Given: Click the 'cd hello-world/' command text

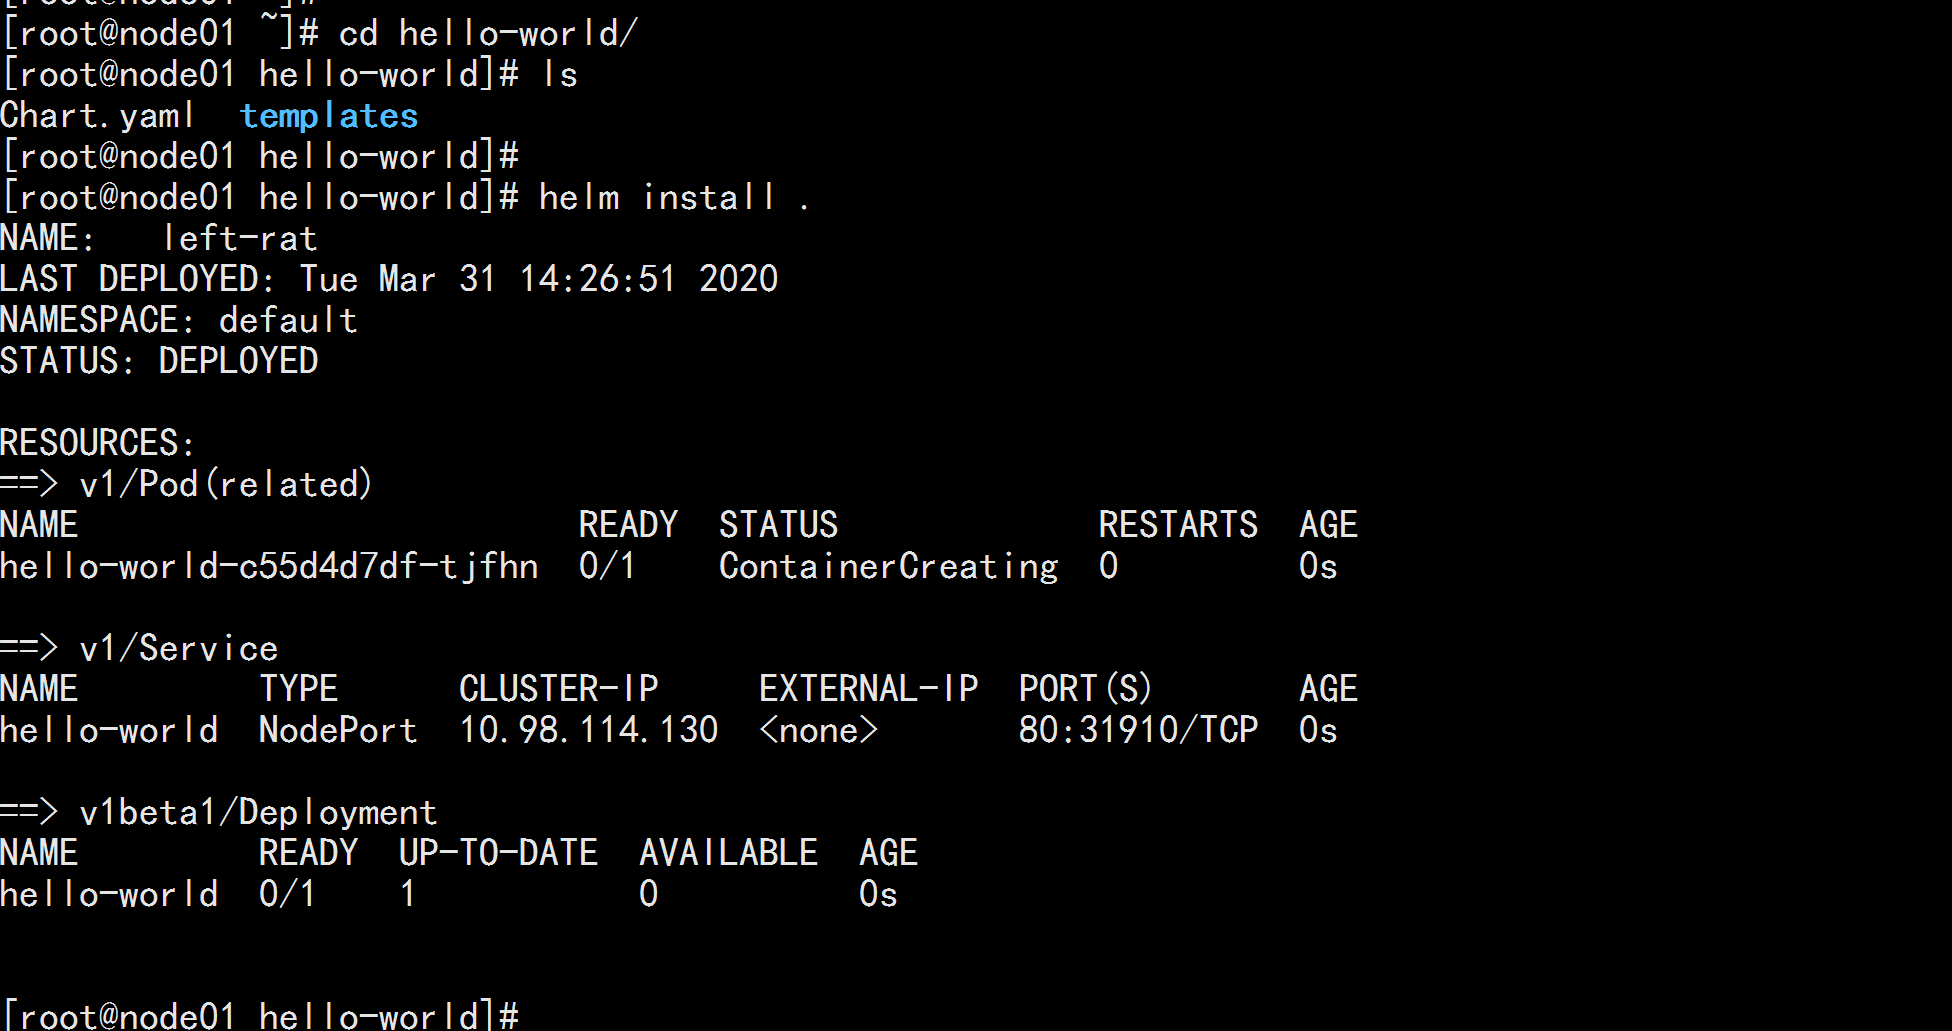Looking at the screenshot, I should pyautogui.click(x=488, y=33).
